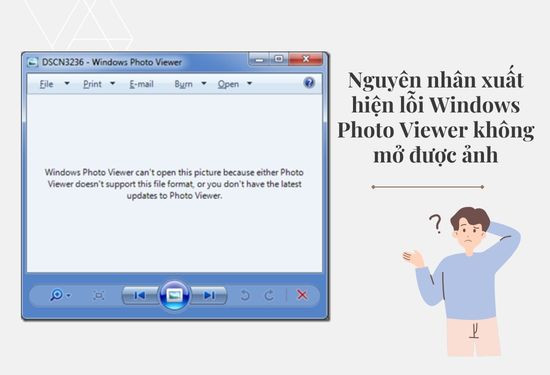Viewport: 550px width, 375px height.
Task: Open the Open menu
Action: tap(228, 84)
